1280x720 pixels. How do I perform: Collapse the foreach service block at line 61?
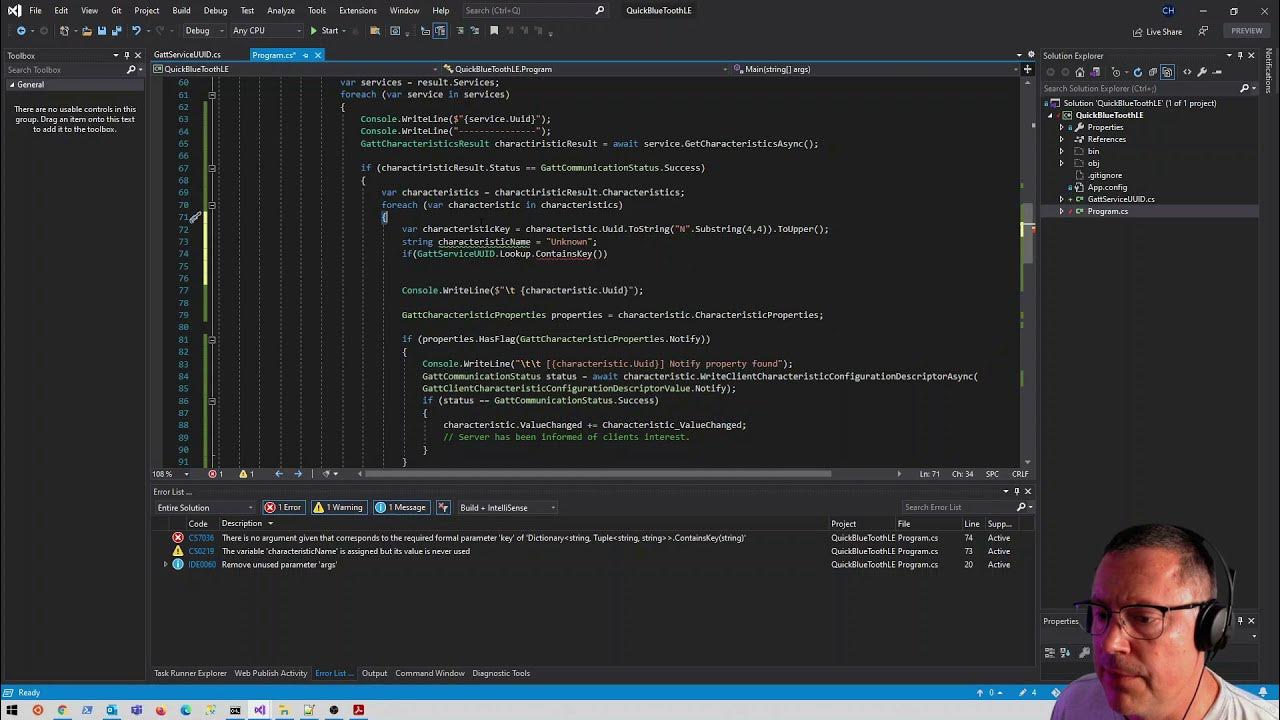211,95
